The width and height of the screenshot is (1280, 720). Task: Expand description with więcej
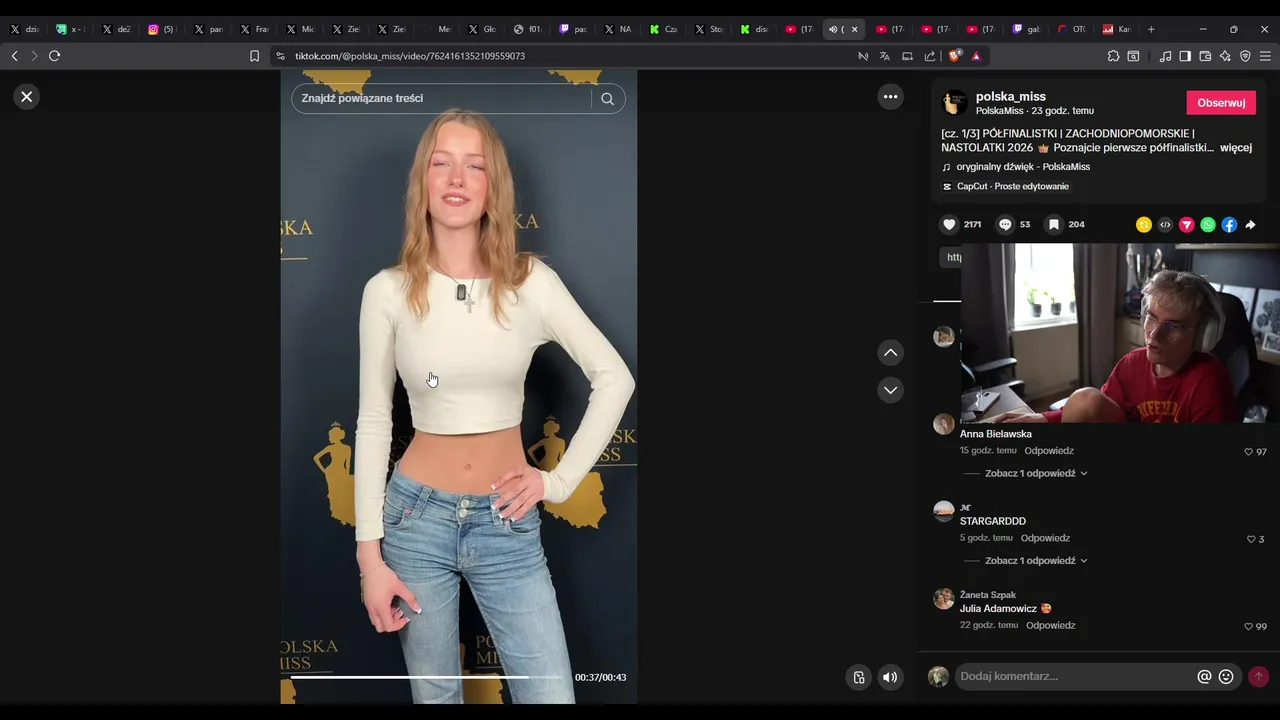[1236, 148]
